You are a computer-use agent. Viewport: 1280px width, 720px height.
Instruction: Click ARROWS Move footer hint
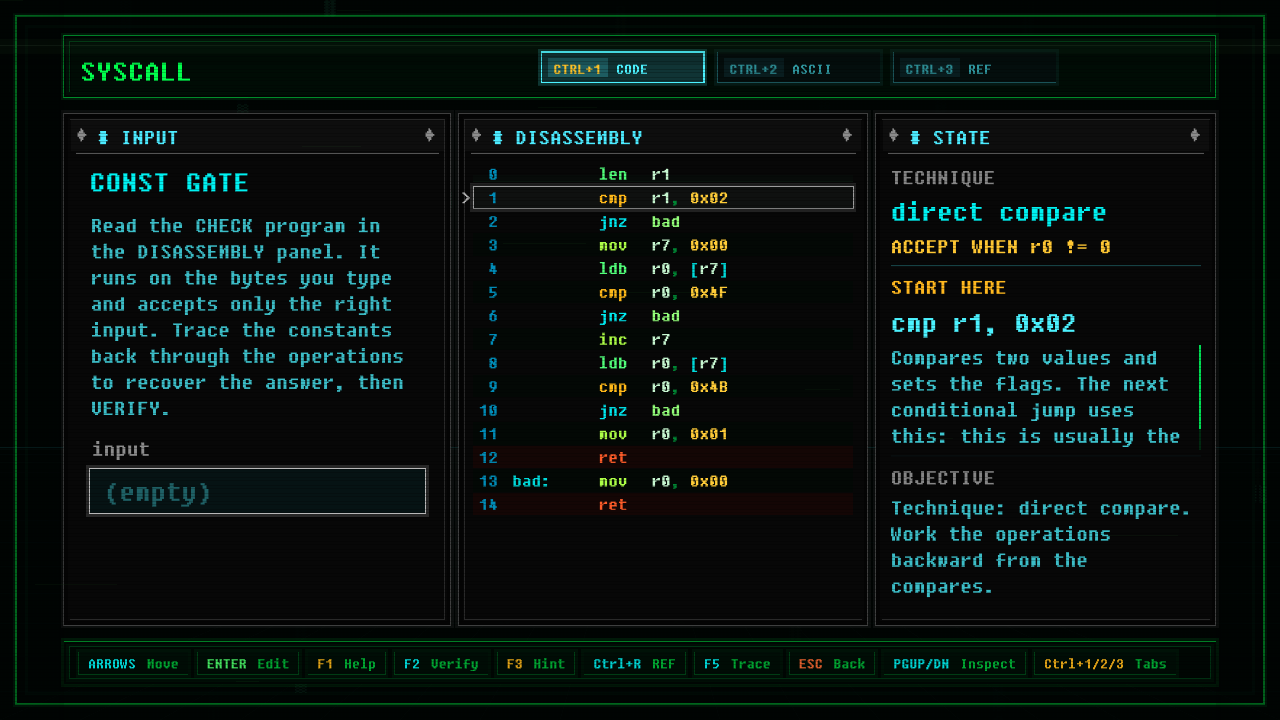133,663
